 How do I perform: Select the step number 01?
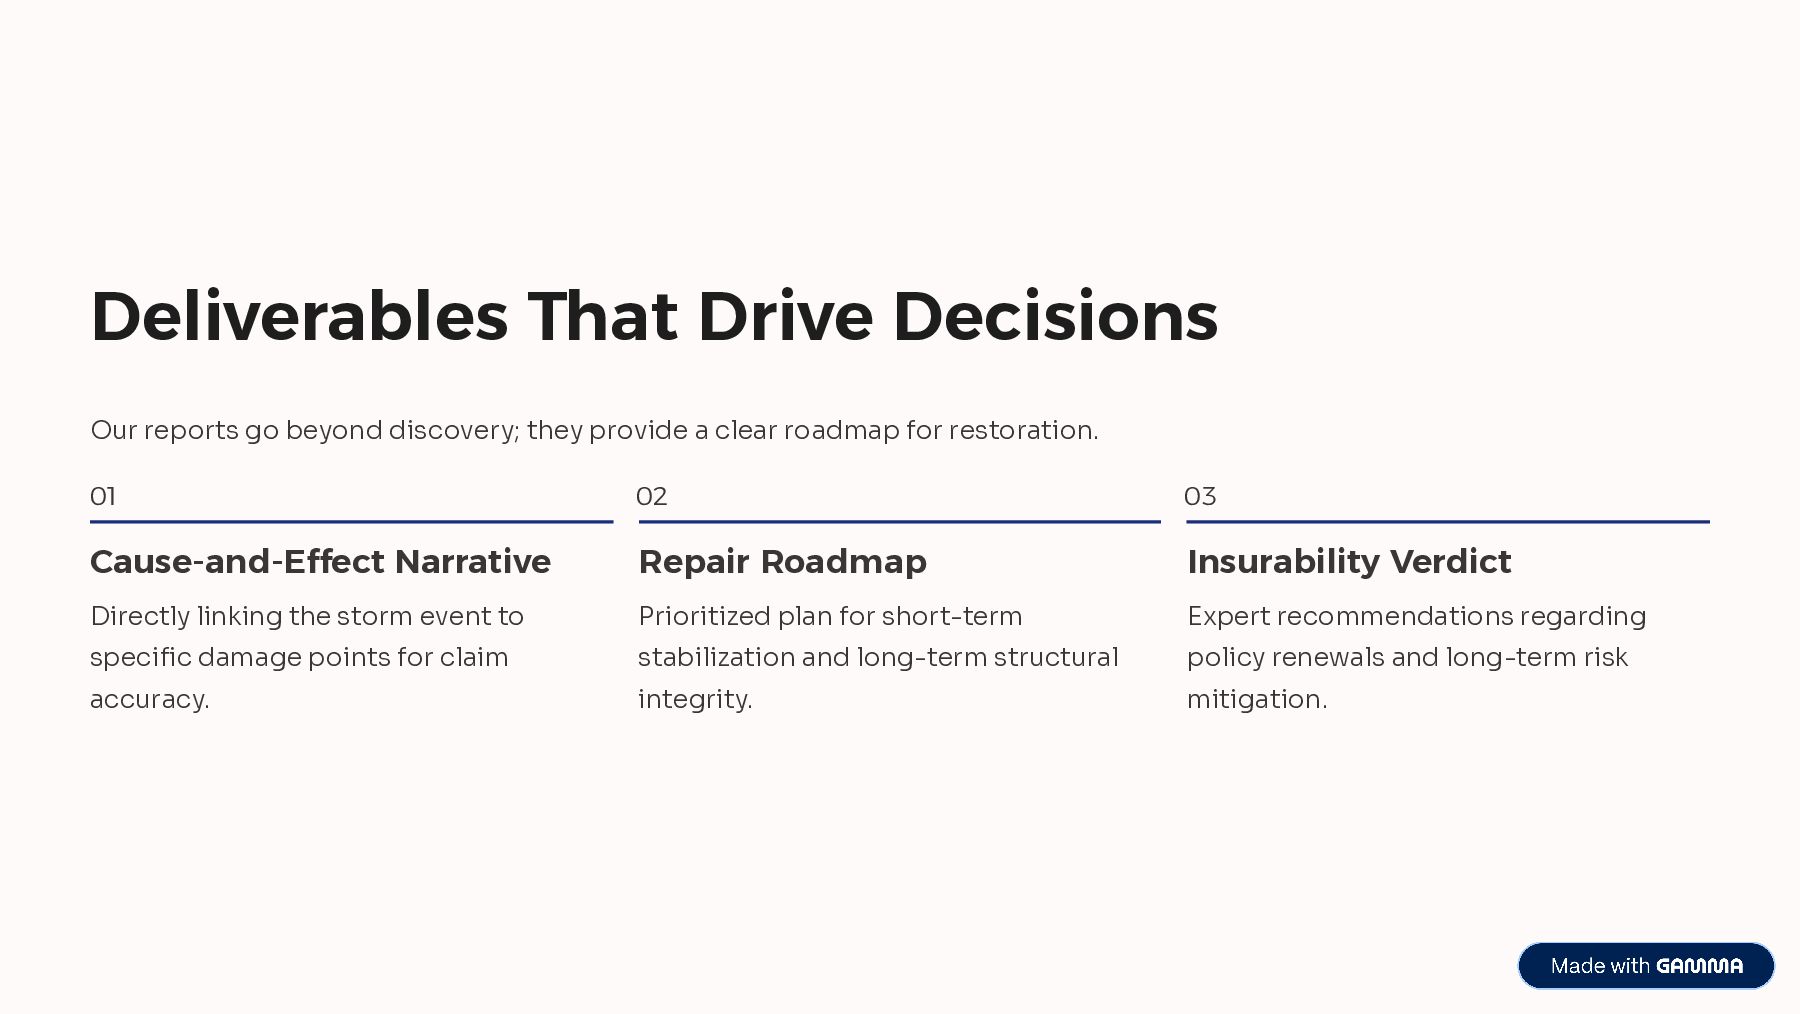click(x=103, y=497)
